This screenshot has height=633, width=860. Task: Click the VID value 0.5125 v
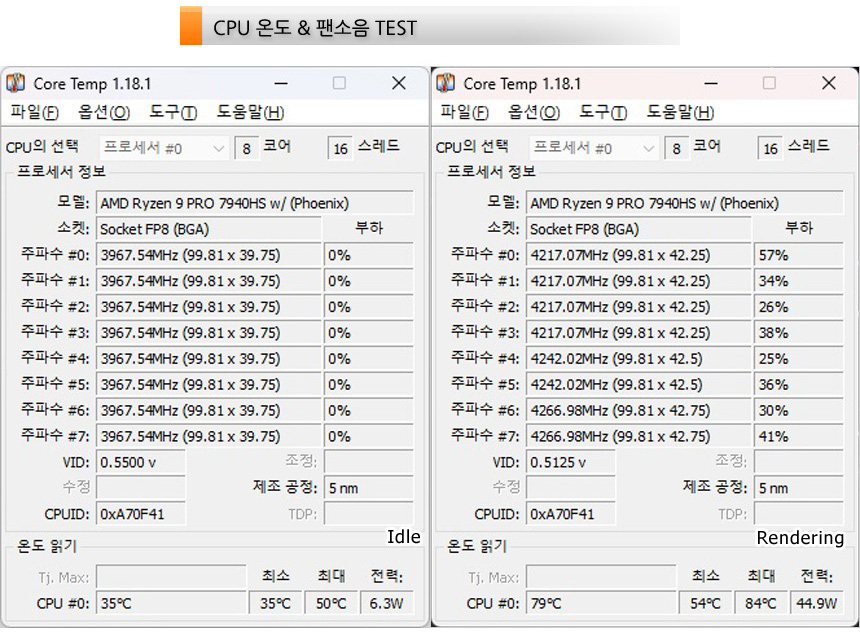click(x=571, y=462)
